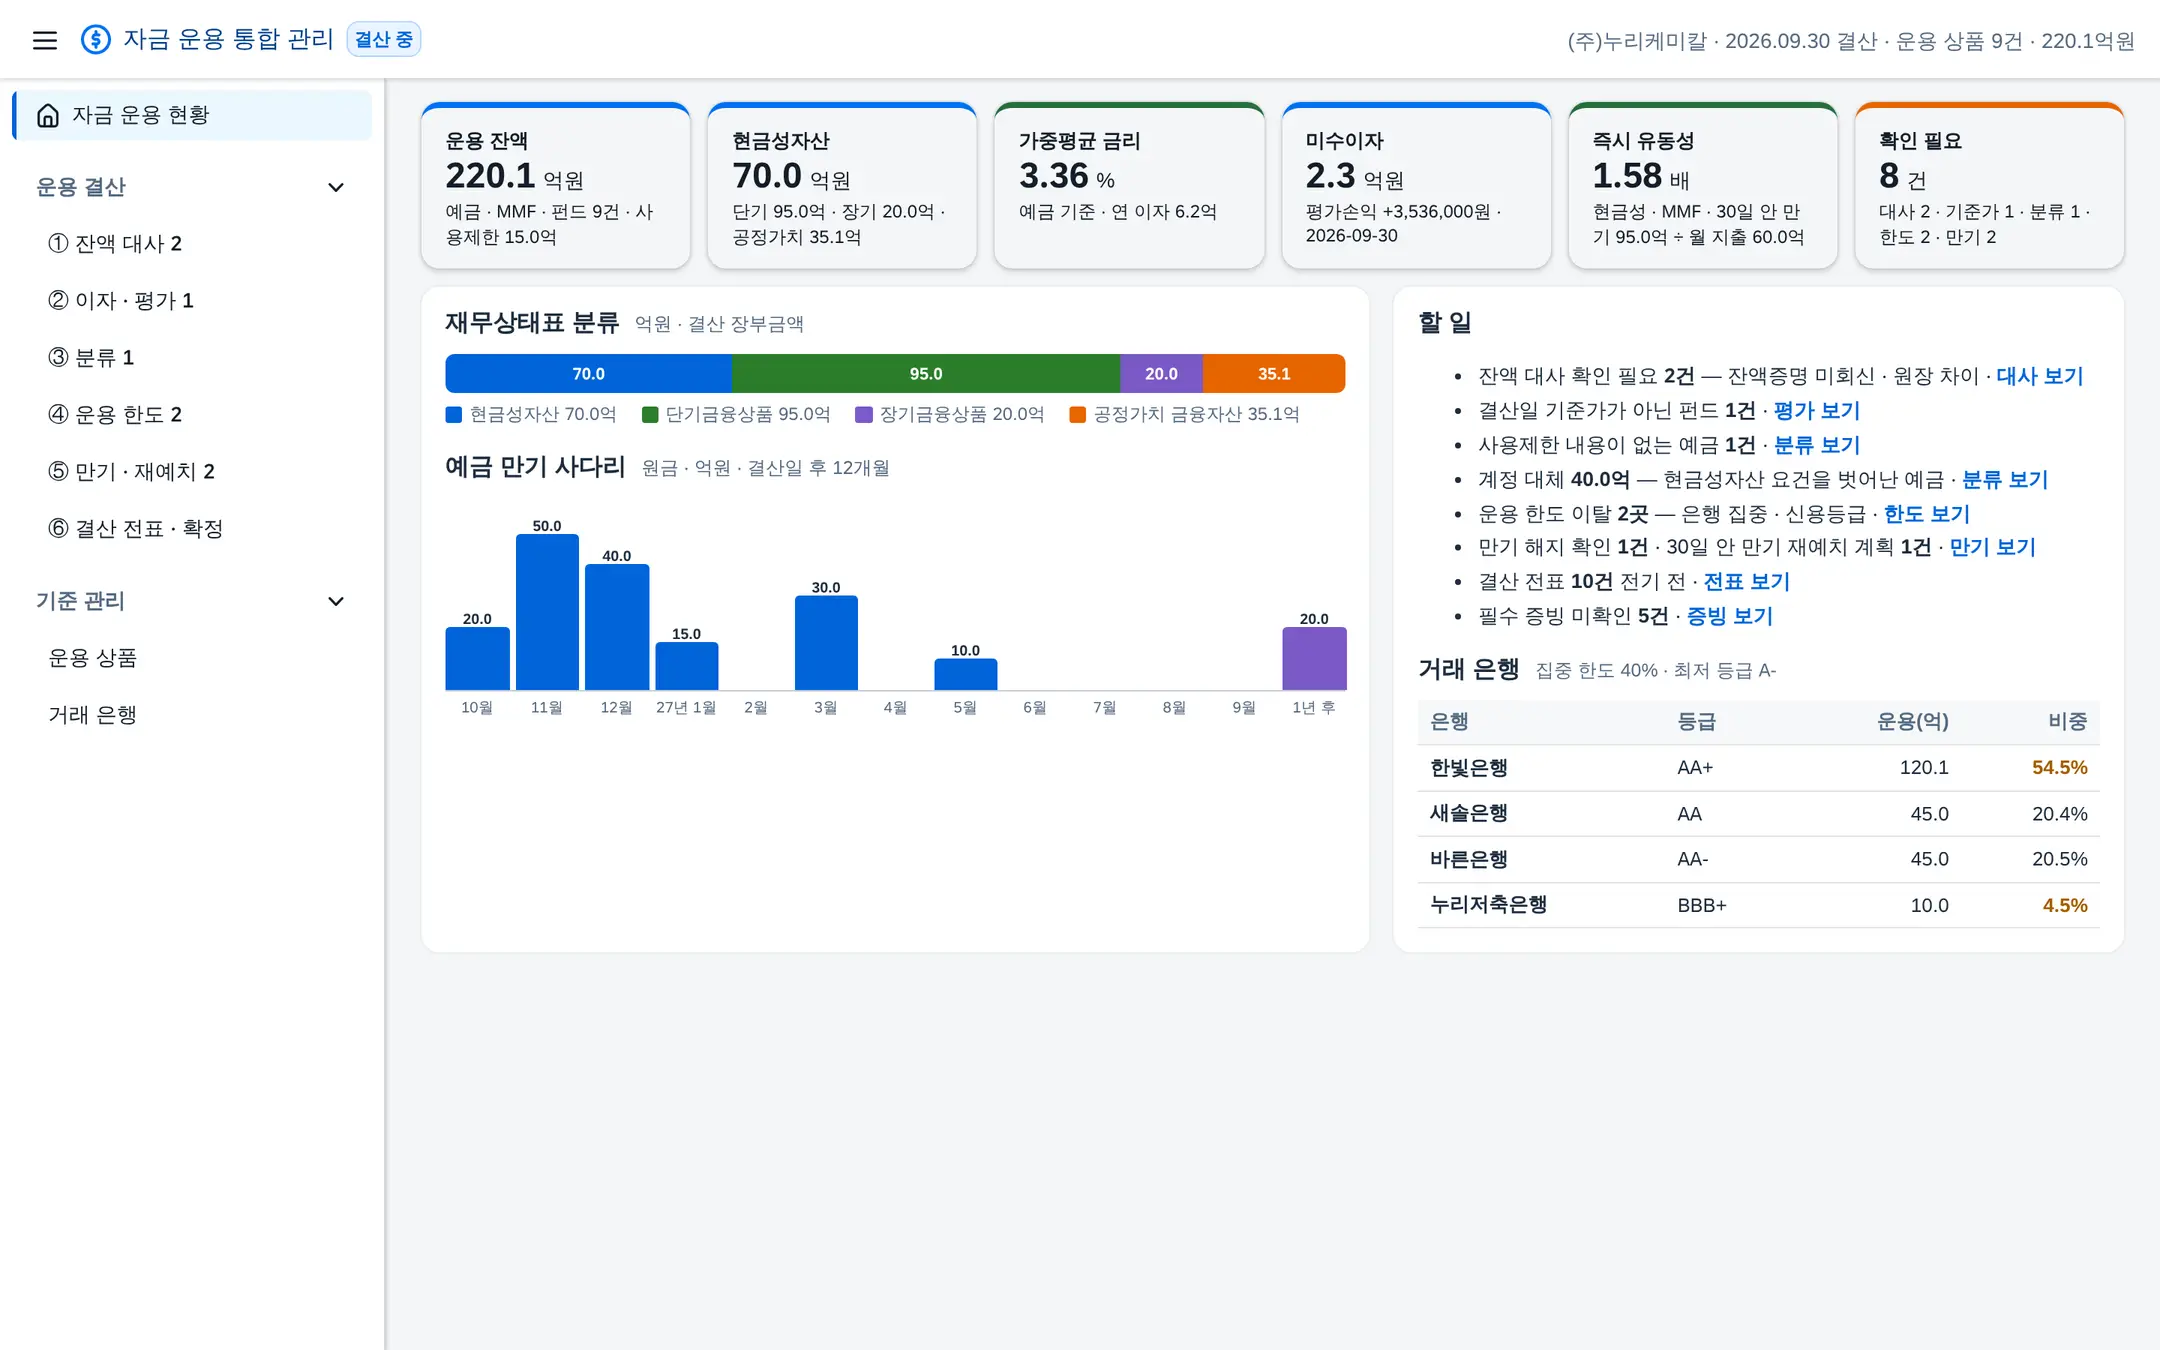The width and height of the screenshot is (2160, 1350).
Task: Click the purple 1년 후 maturity bar
Action: [x=1314, y=659]
